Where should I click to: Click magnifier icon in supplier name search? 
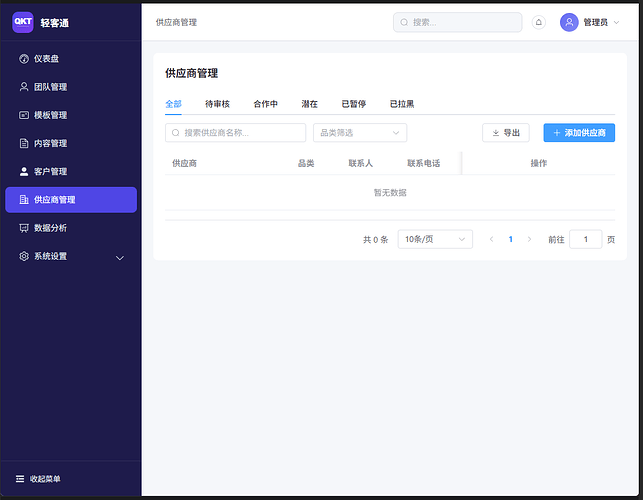pyautogui.click(x=176, y=132)
